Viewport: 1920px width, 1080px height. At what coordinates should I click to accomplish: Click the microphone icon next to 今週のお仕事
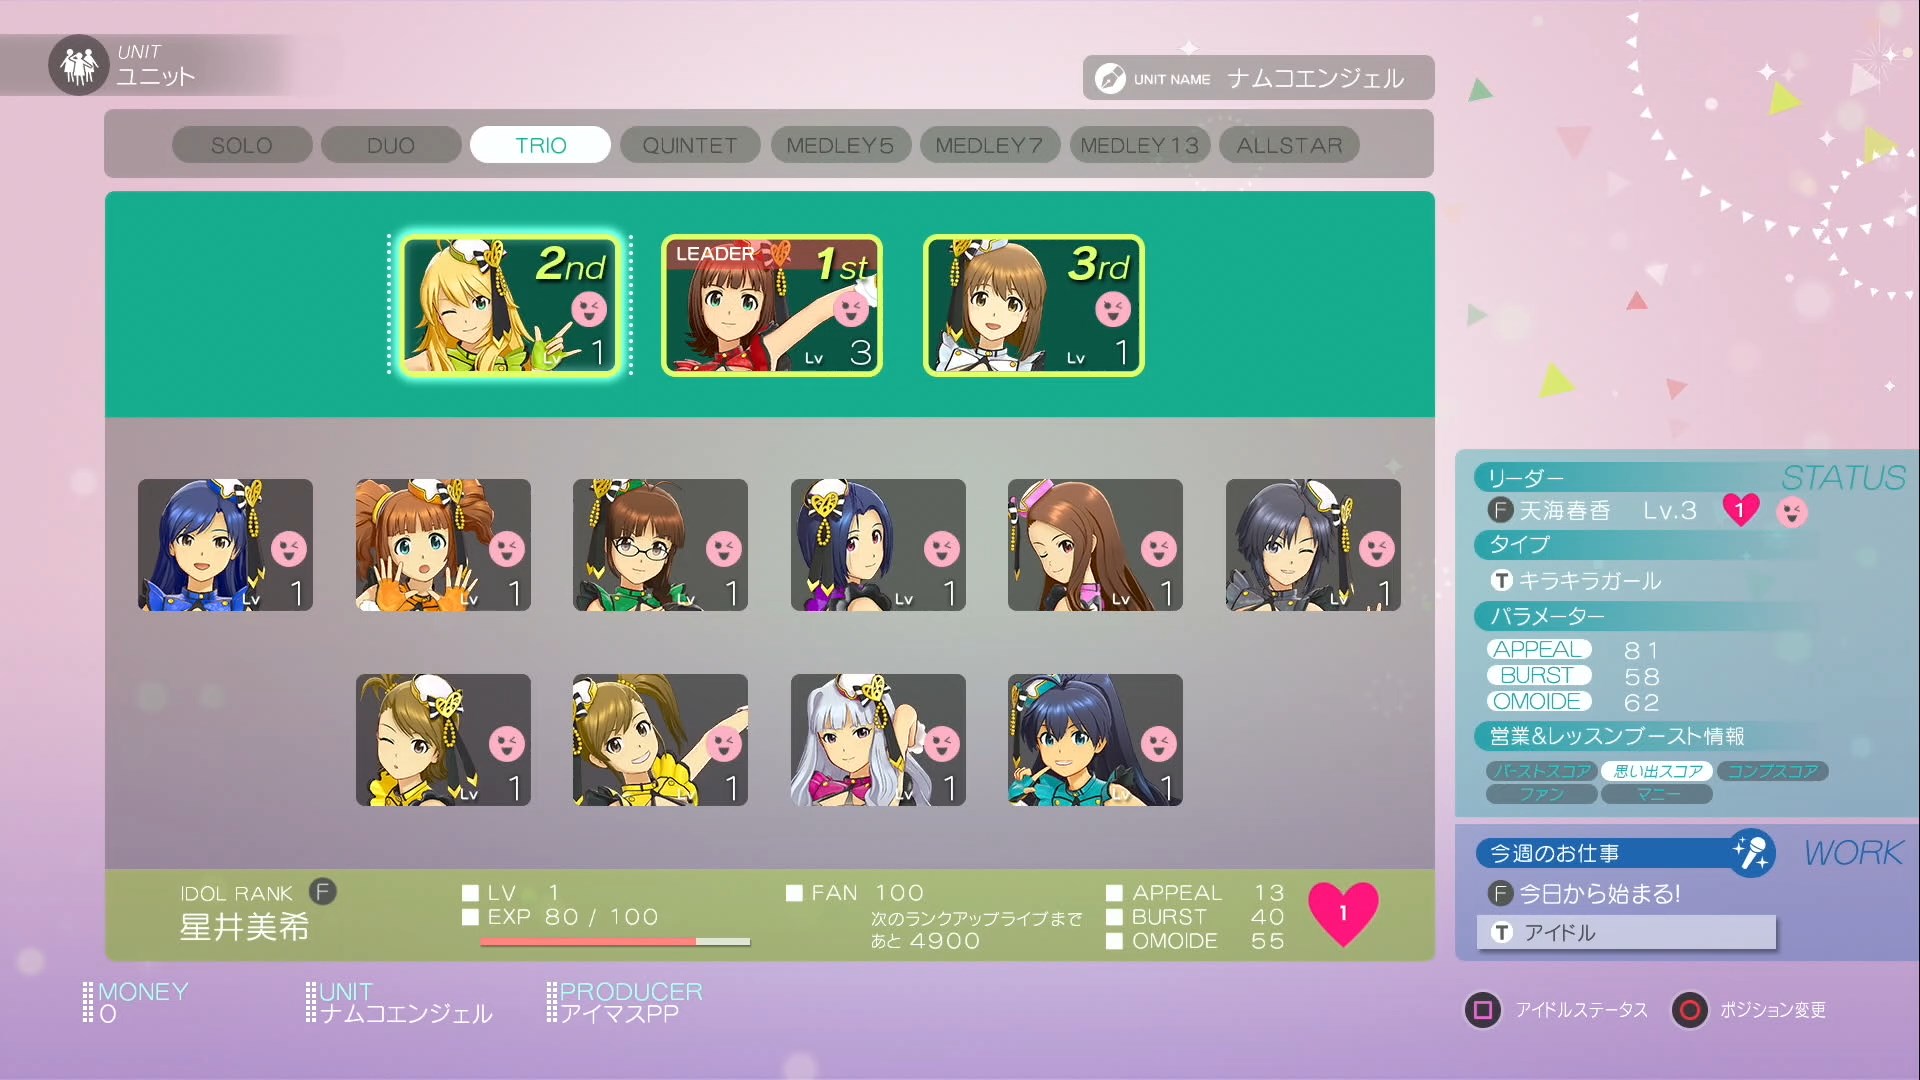pos(1751,852)
